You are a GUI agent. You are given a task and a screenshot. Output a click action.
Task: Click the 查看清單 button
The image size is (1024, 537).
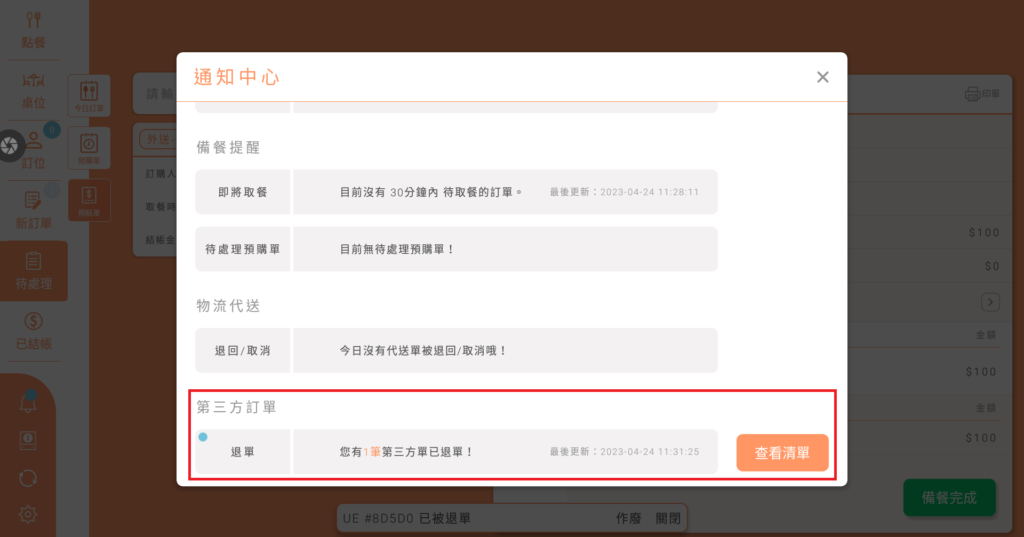click(x=782, y=452)
